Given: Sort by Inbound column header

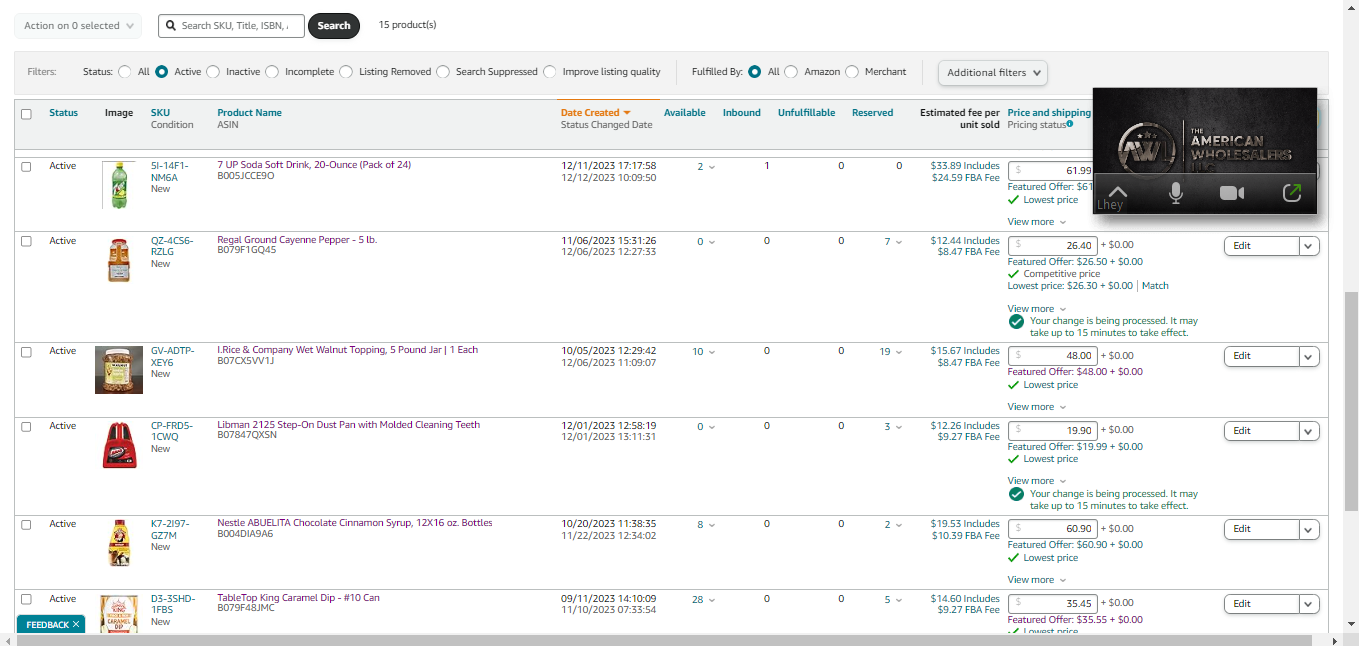Looking at the screenshot, I should click(742, 113).
